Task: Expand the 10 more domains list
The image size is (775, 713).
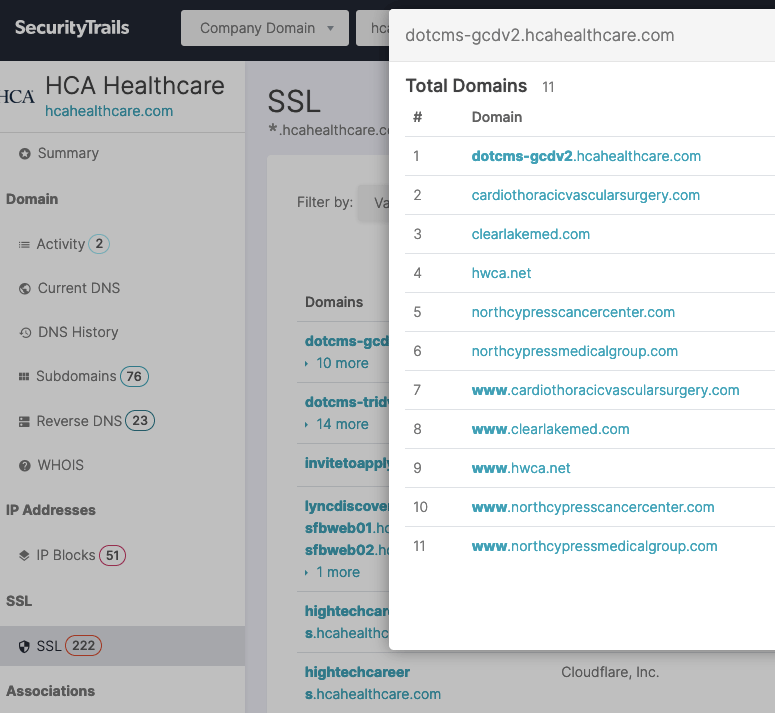Action: tap(342, 363)
